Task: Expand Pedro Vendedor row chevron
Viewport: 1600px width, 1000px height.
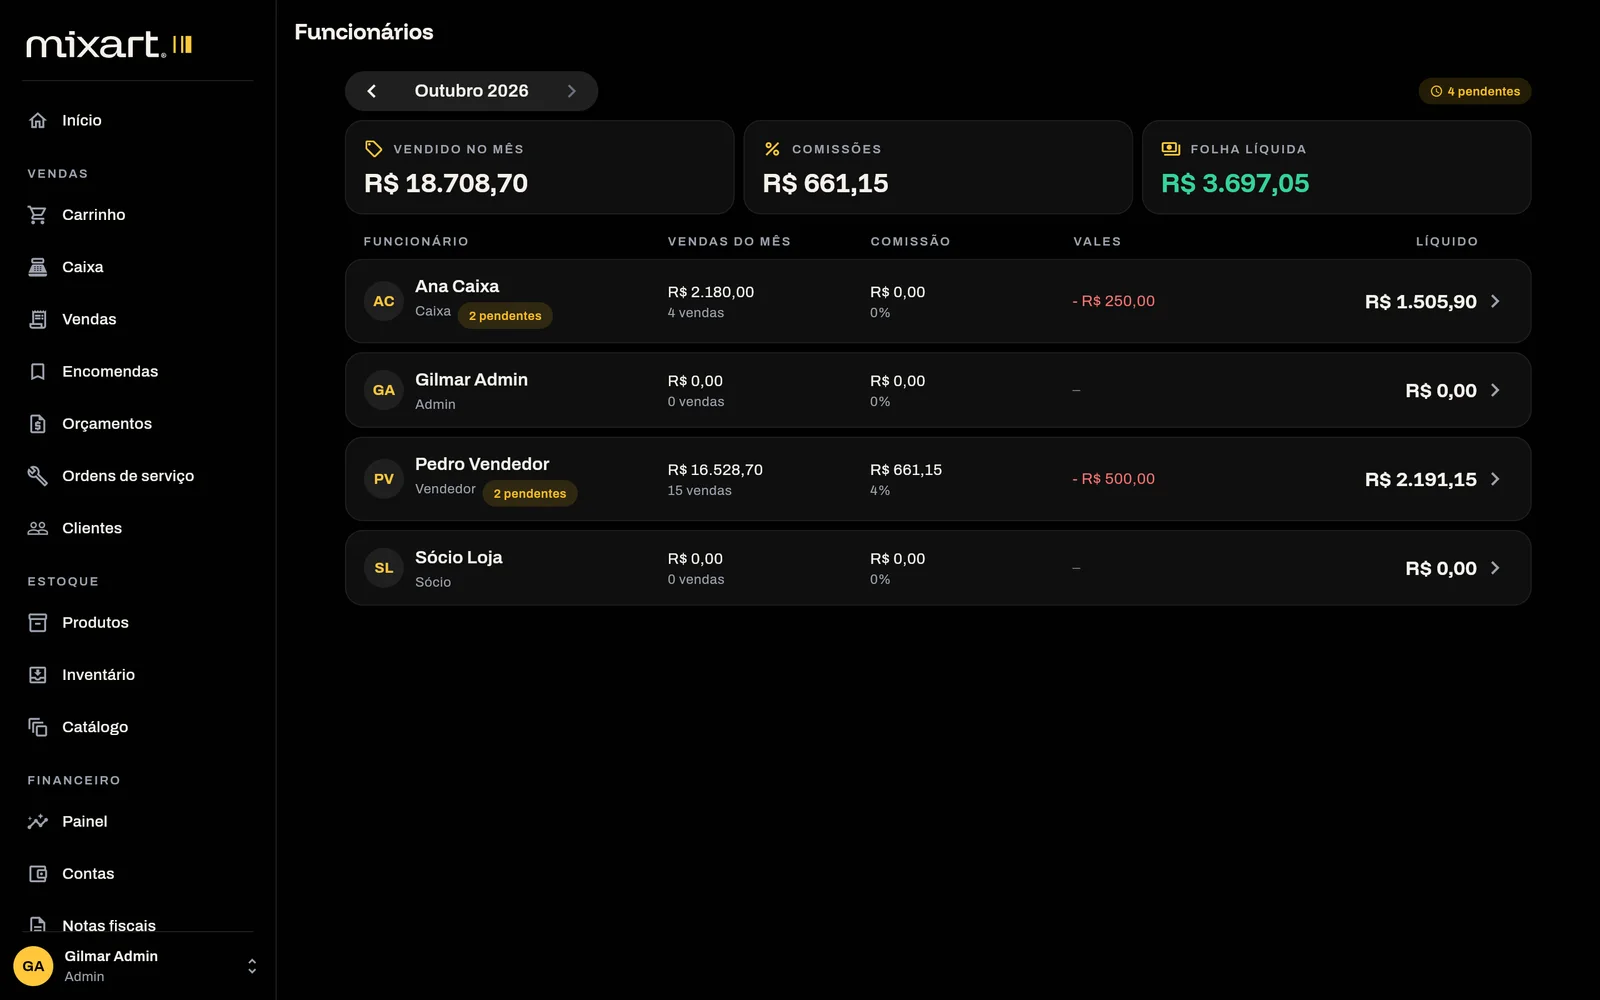Action: pyautogui.click(x=1495, y=479)
